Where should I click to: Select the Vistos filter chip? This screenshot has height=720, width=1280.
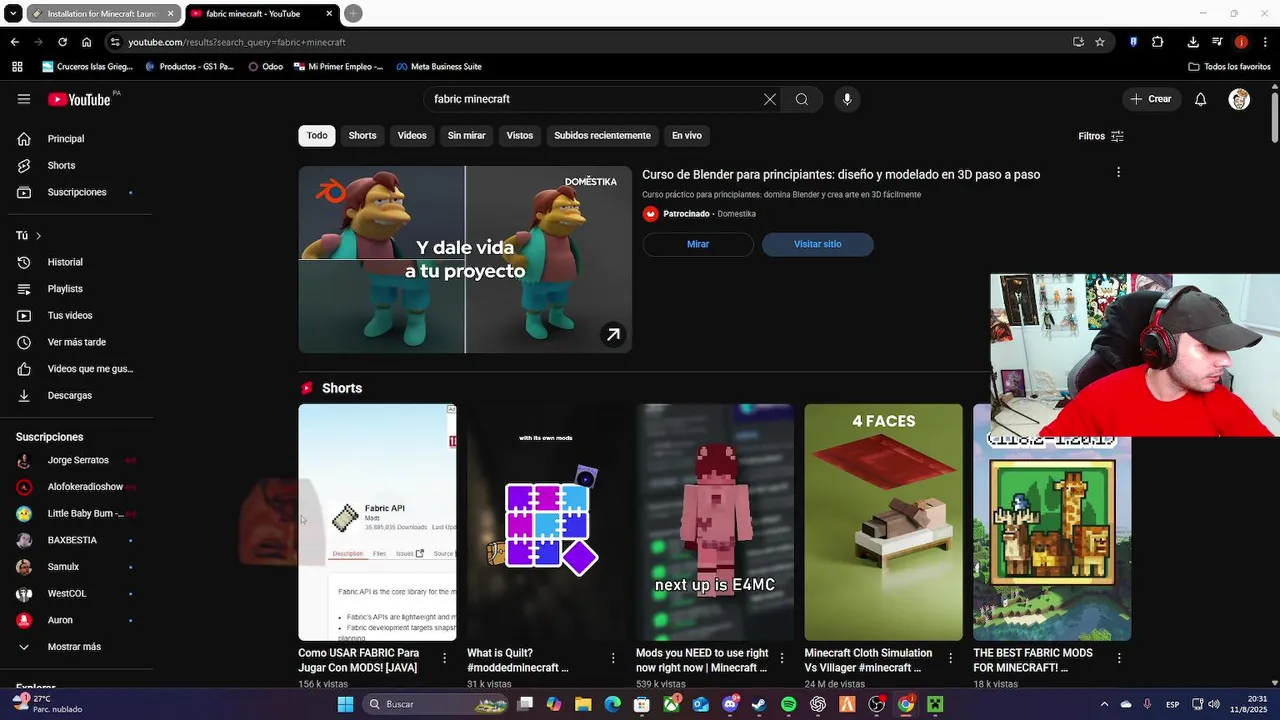click(x=520, y=136)
